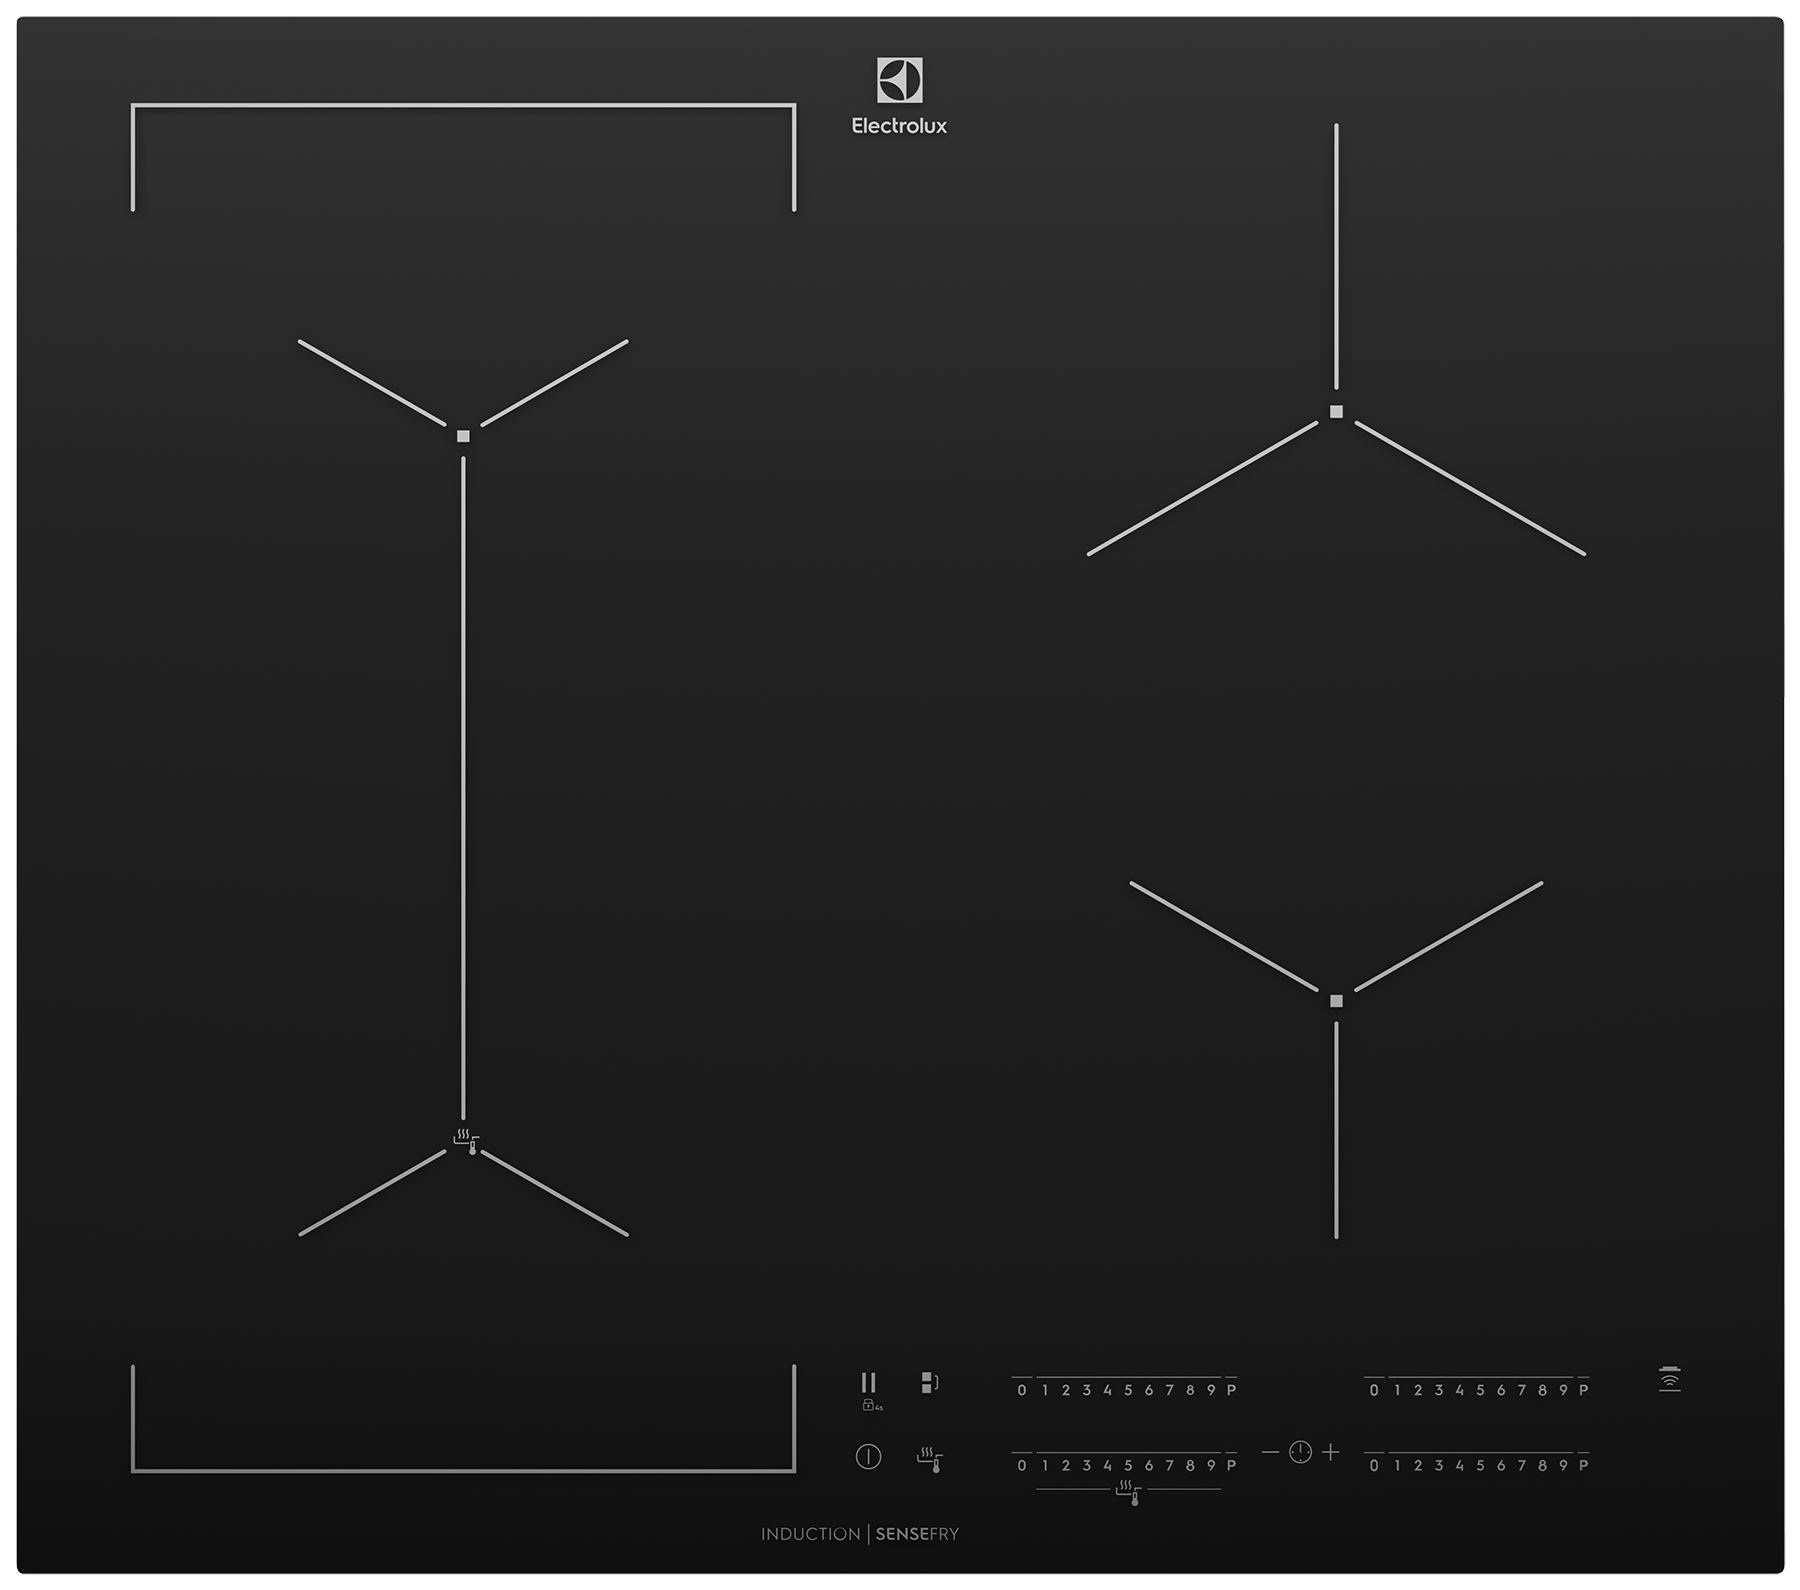Tap the Hob2Hood wireless icon
This screenshot has width=1800, height=1590.
click(1669, 1379)
